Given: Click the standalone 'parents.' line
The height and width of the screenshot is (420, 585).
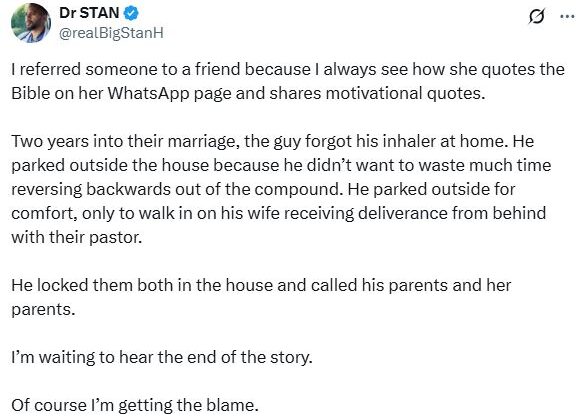Looking at the screenshot, I should (43, 310).
